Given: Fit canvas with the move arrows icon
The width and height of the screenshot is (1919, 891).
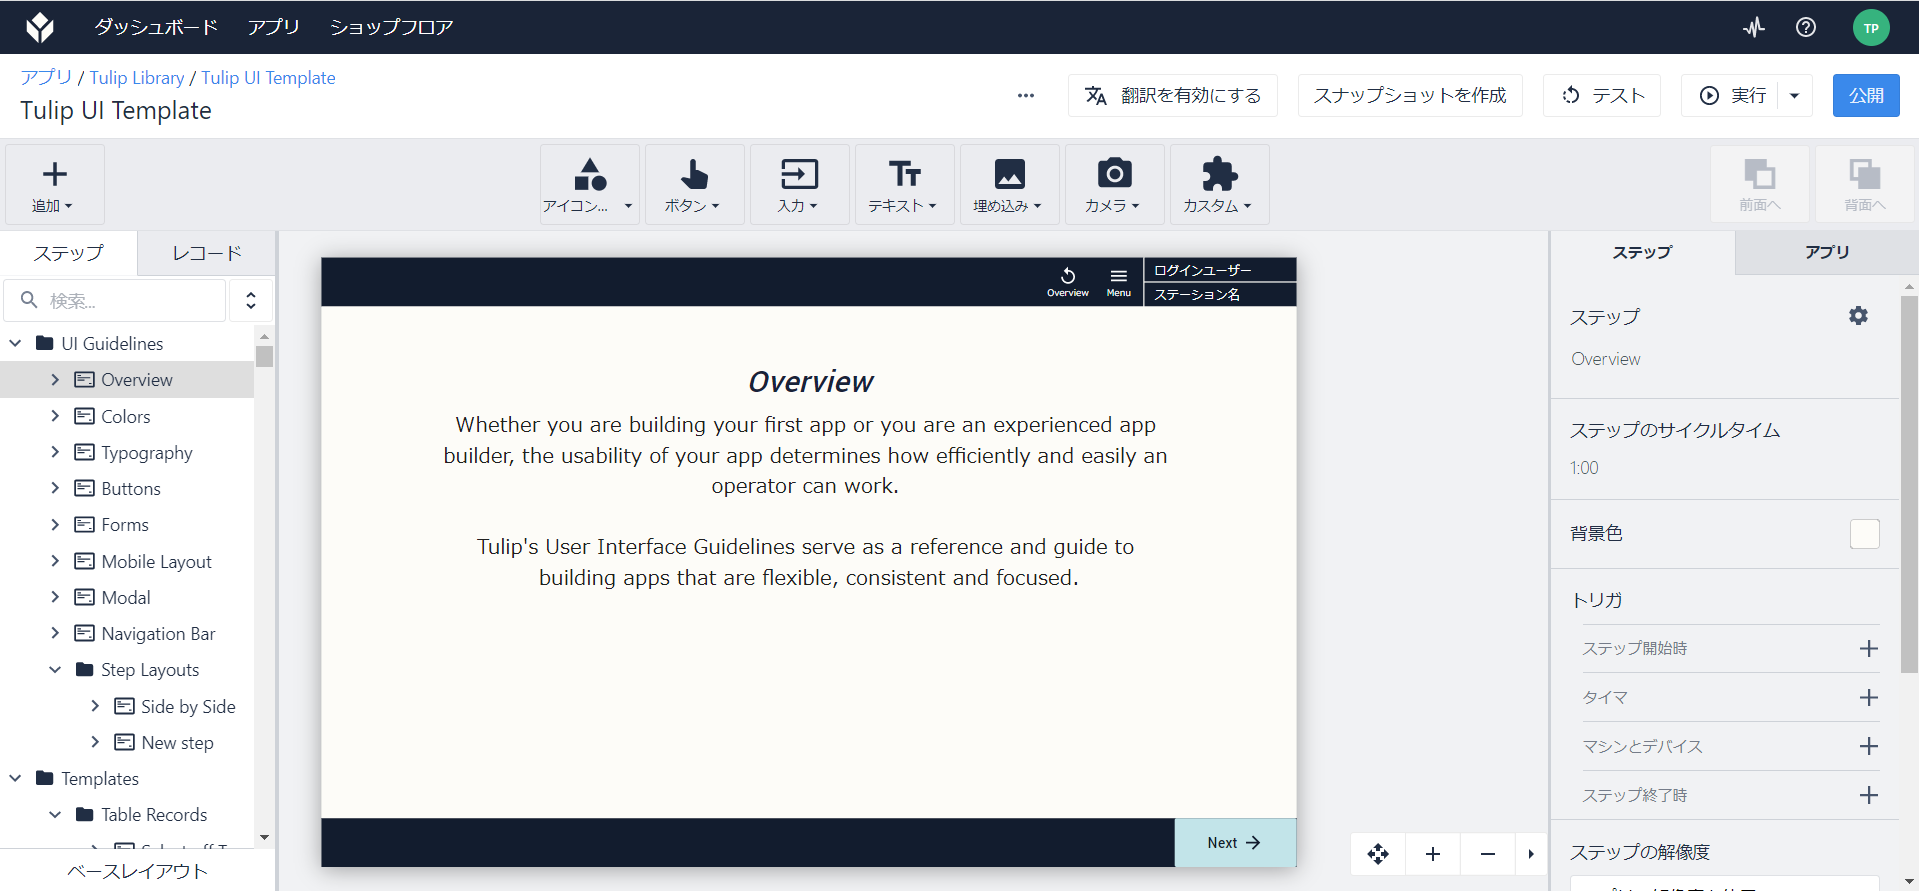Looking at the screenshot, I should tap(1378, 854).
